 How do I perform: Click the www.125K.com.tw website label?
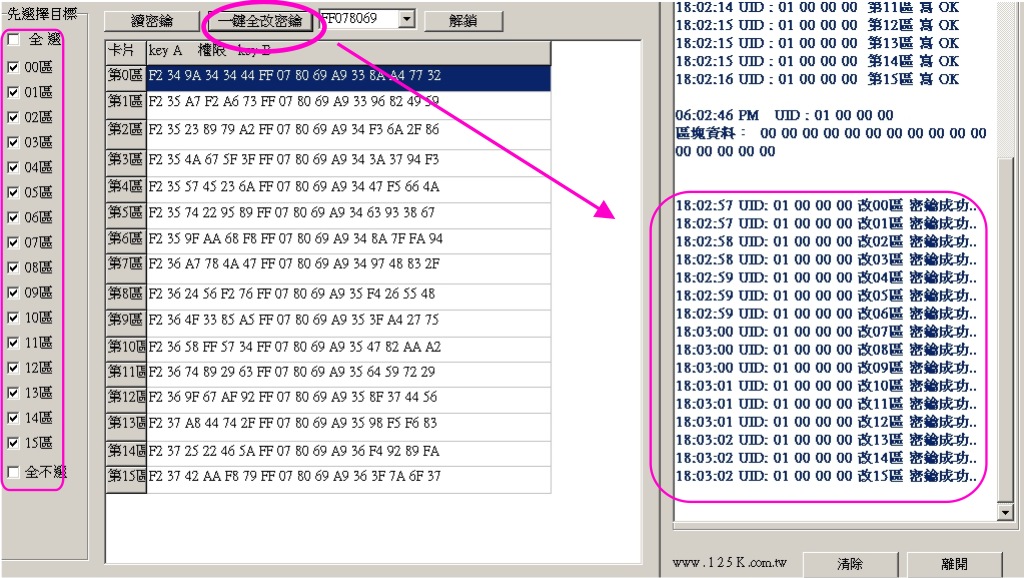point(729,564)
